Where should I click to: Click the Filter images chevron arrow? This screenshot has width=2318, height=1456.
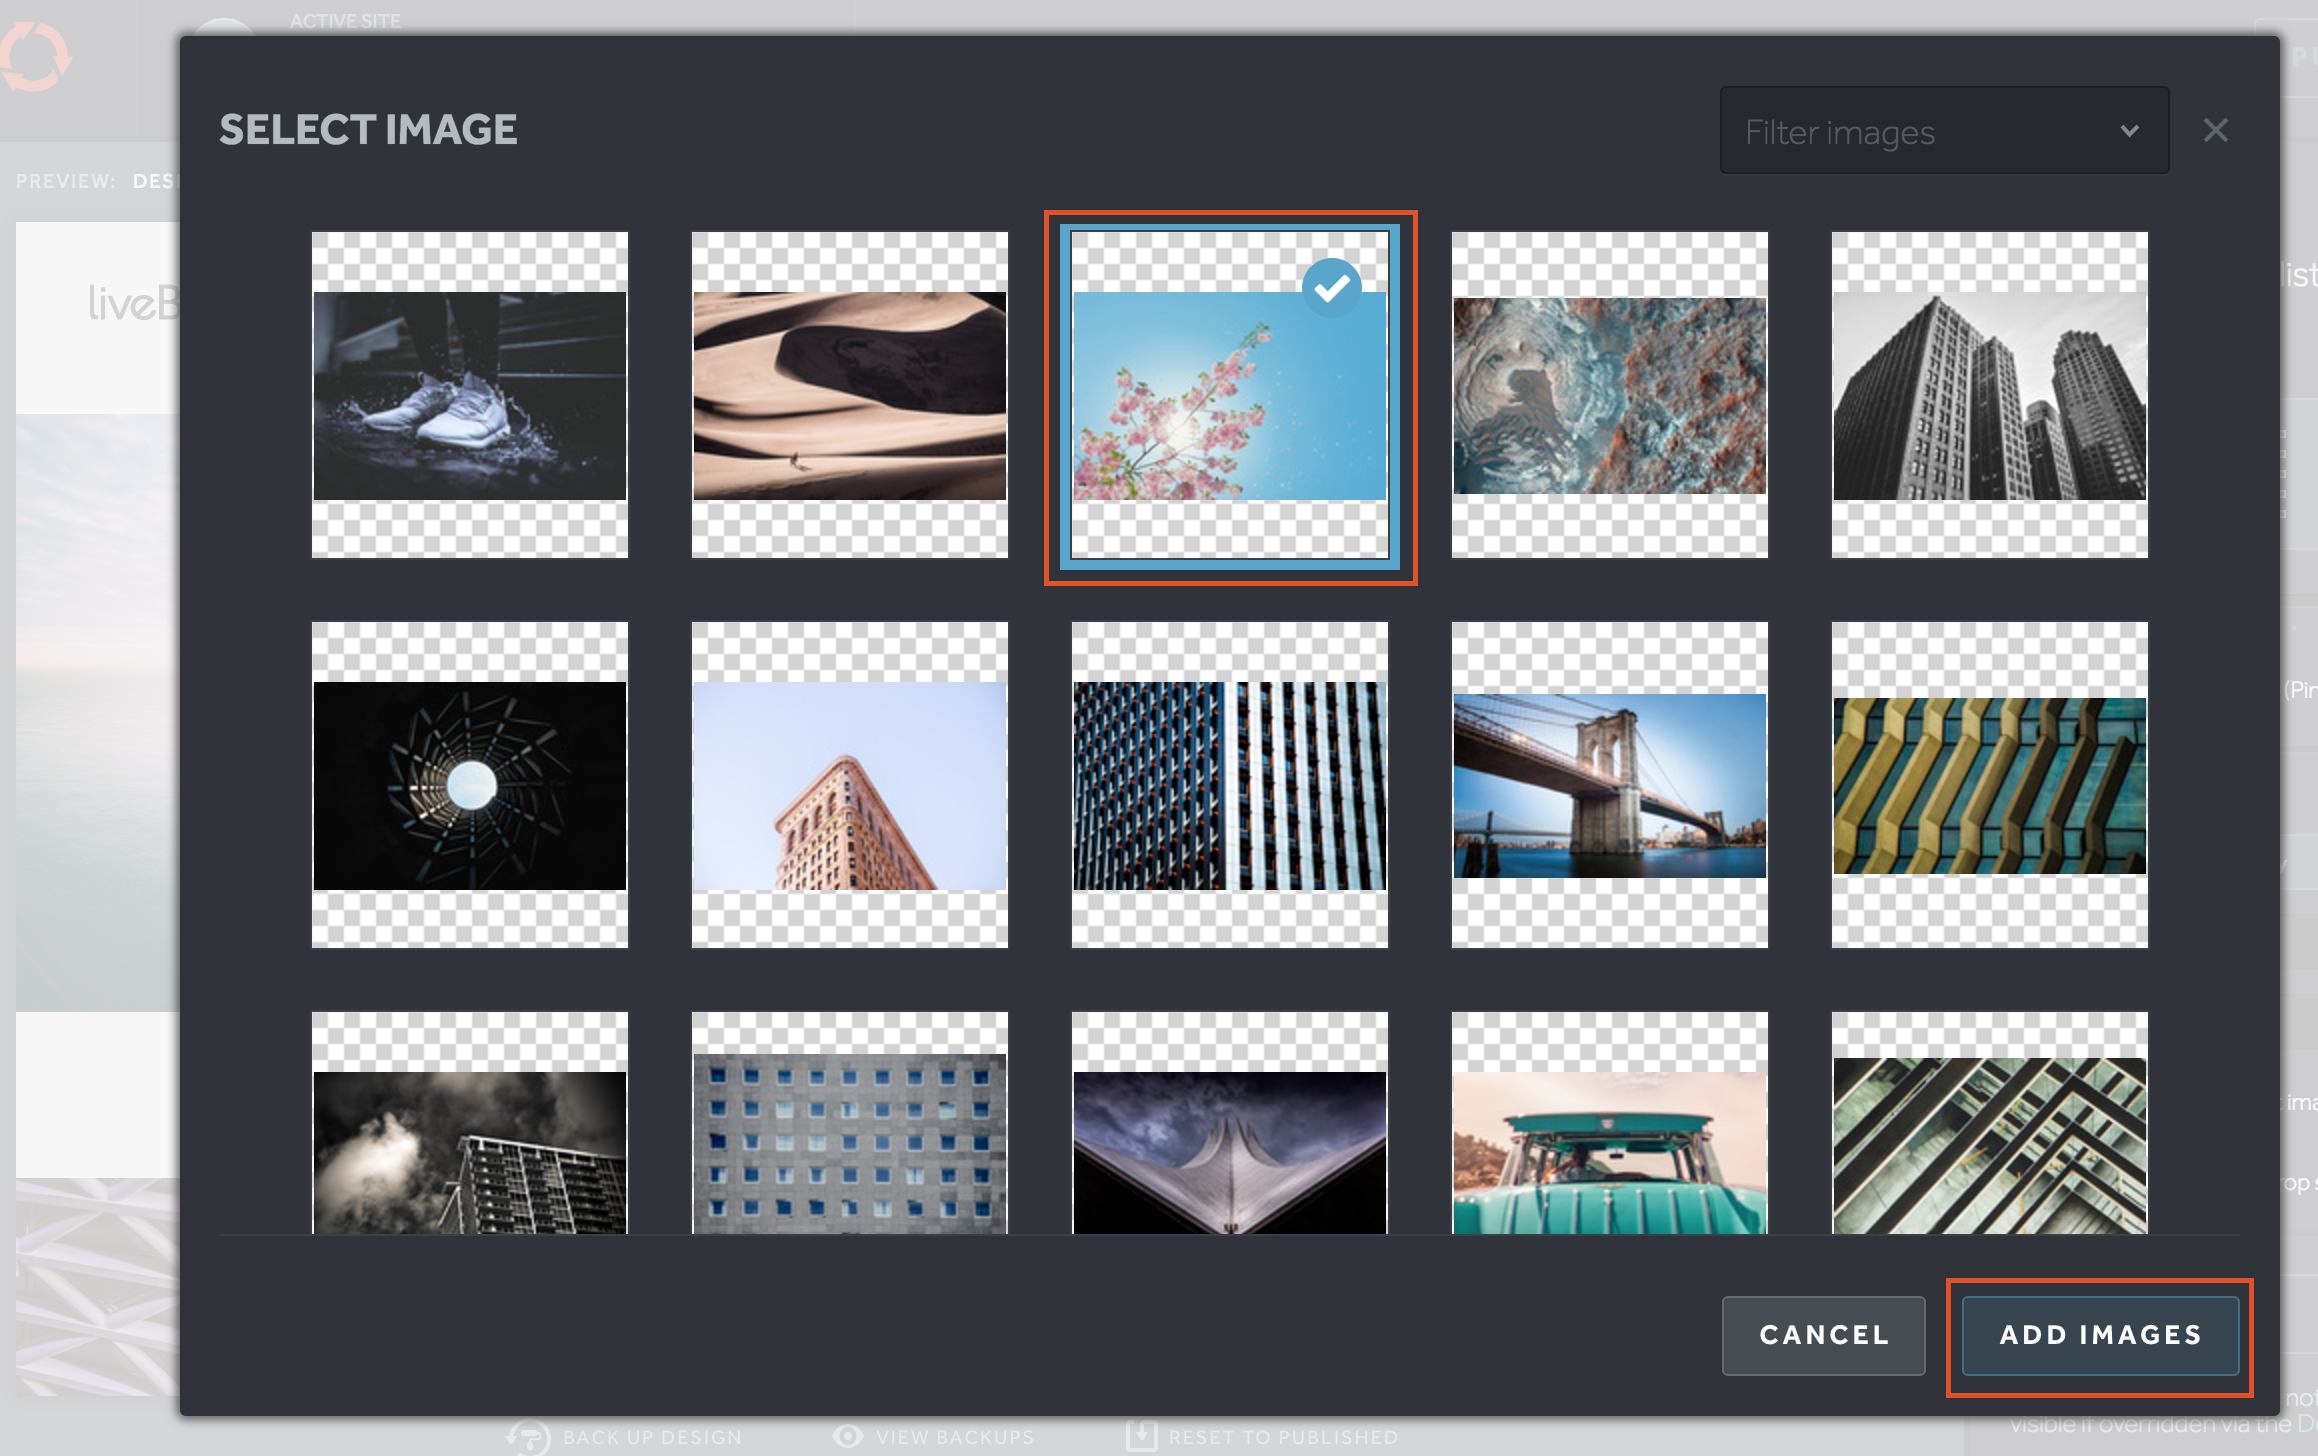tap(2129, 131)
